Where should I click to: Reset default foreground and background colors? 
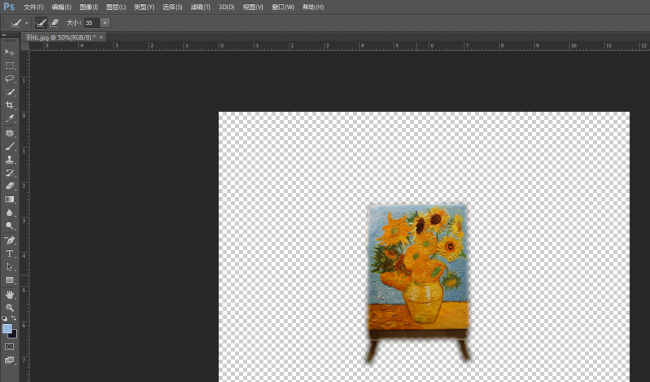[5, 318]
